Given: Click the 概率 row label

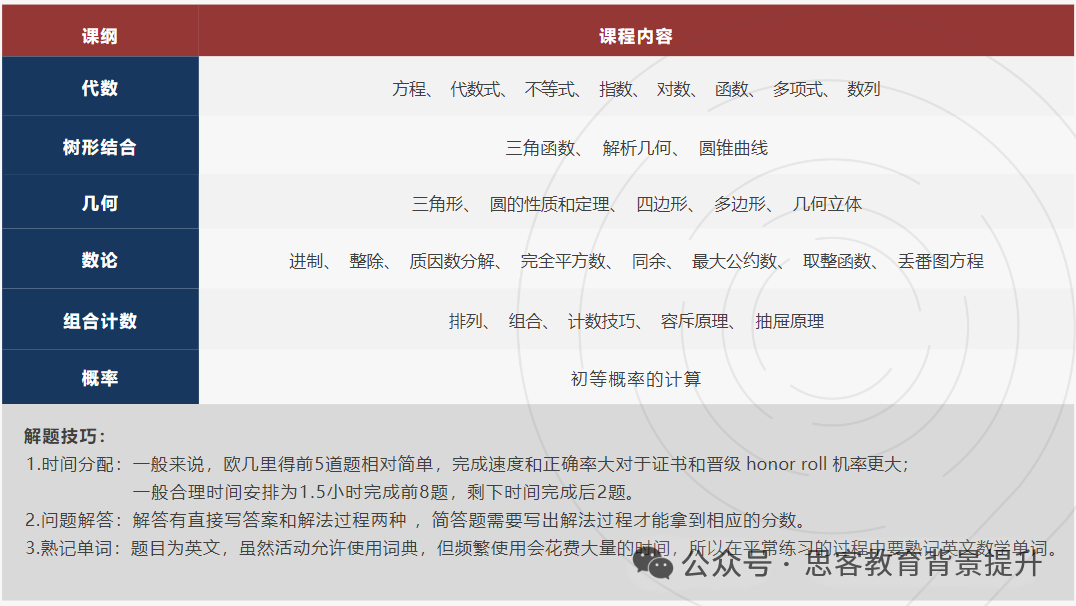Looking at the screenshot, I should (100, 378).
